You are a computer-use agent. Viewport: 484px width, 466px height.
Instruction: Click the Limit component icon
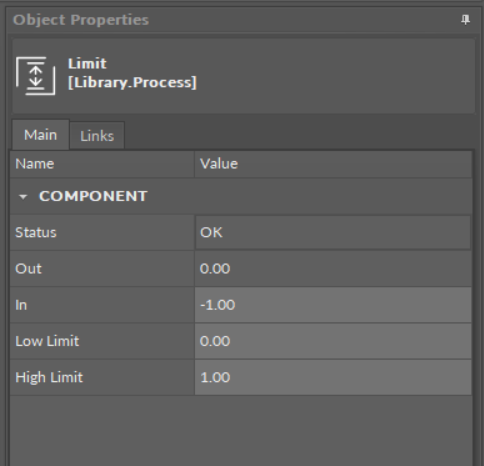[x=36, y=76]
